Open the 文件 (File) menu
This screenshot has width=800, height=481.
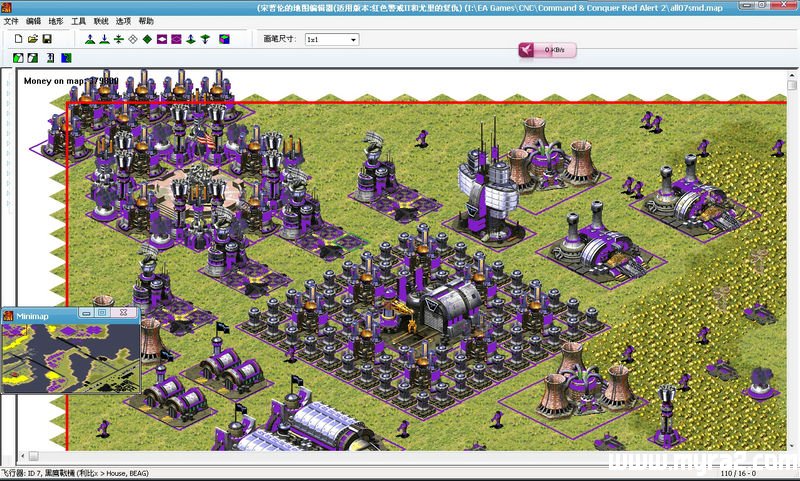[11, 21]
